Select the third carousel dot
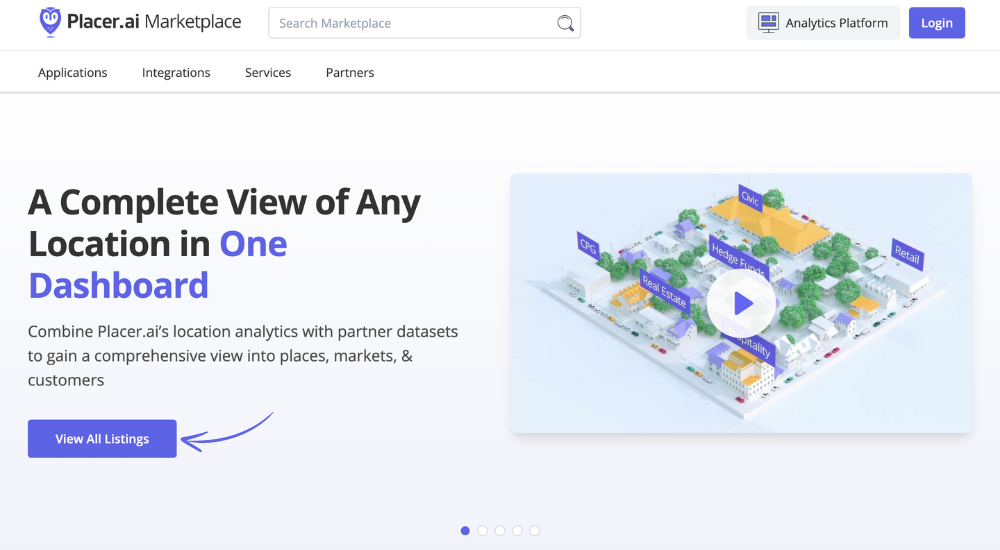 pyautogui.click(x=500, y=531)
